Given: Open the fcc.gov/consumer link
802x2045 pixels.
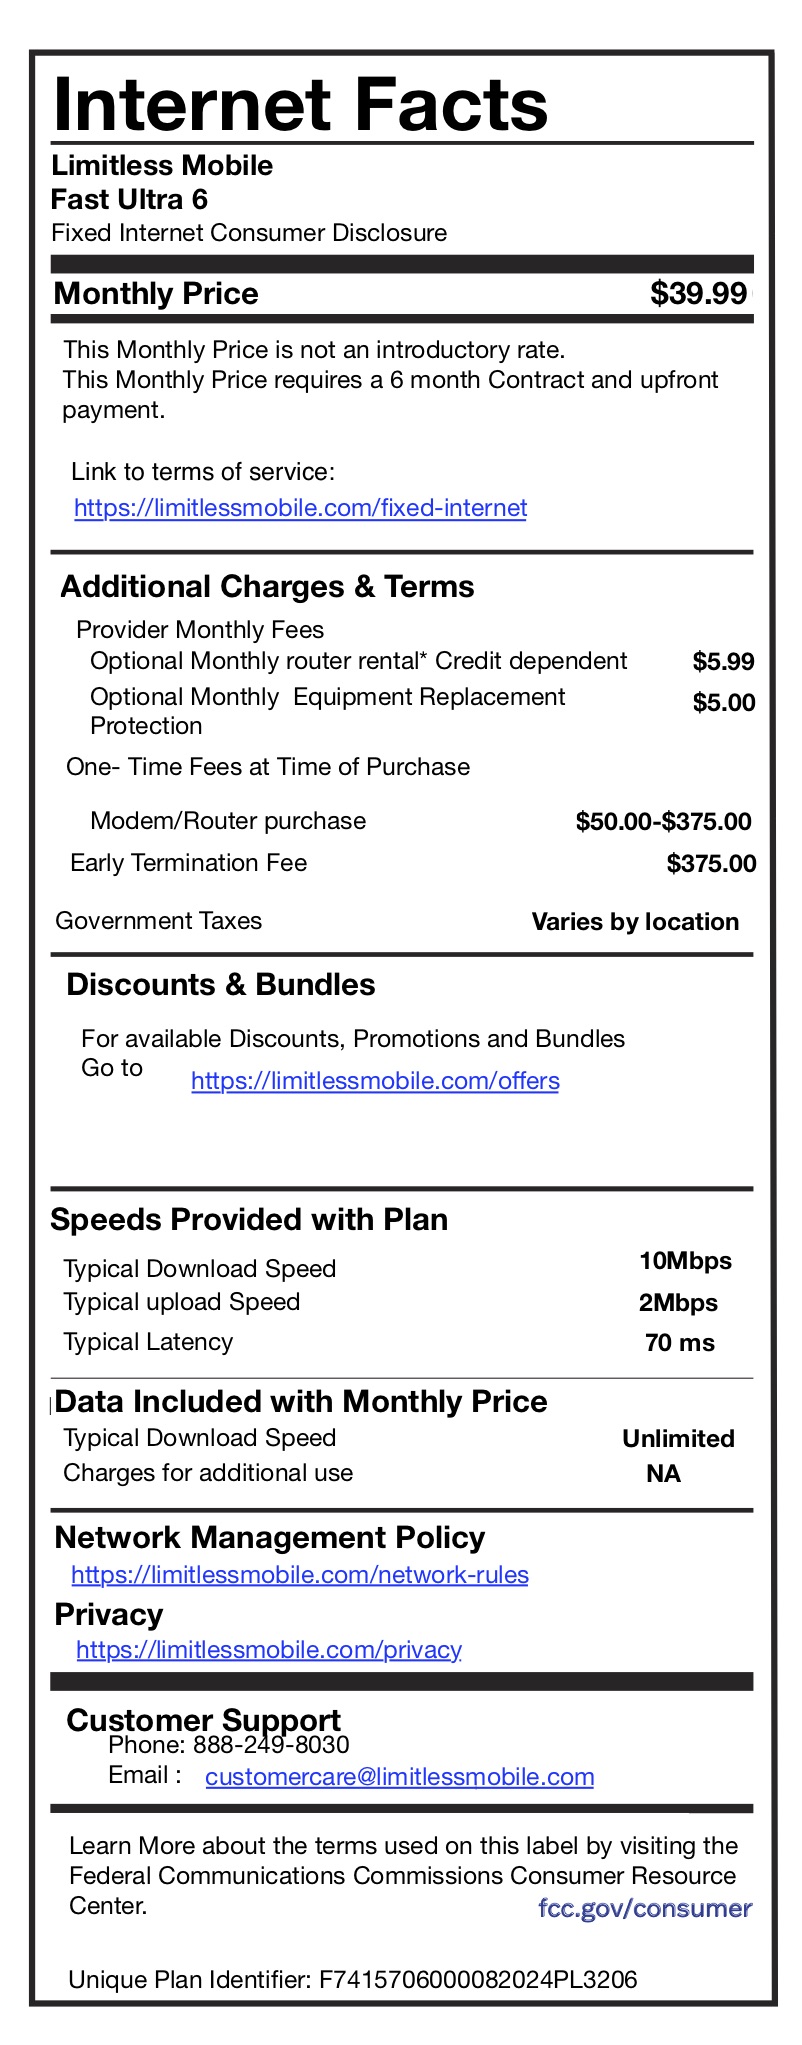Looking at the screenshot, I should point(644,1907).
